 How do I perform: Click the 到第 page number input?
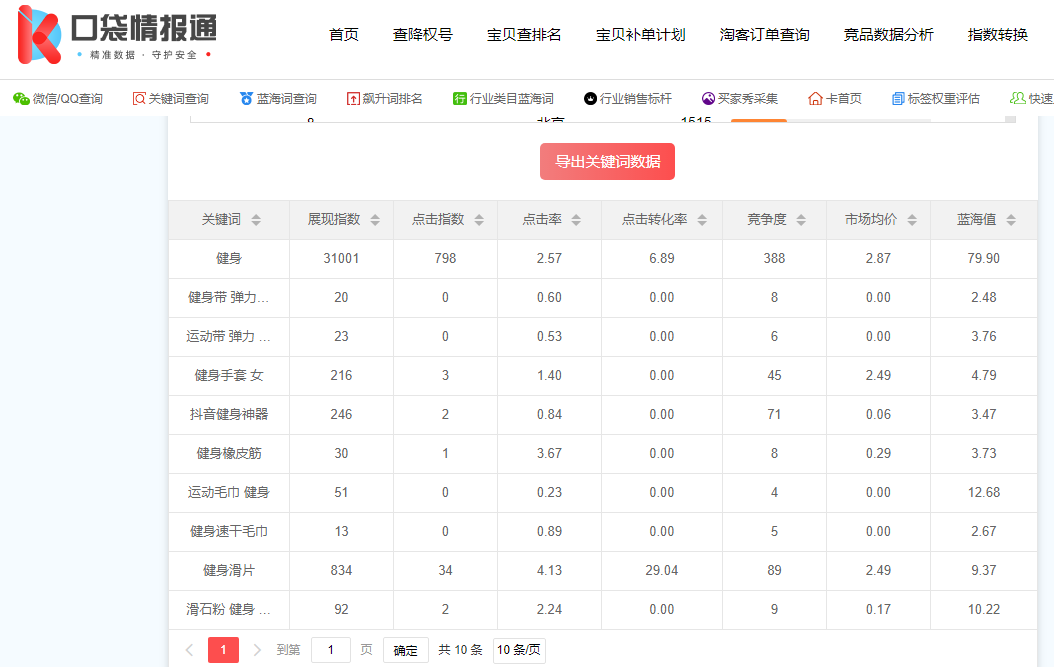330,649
